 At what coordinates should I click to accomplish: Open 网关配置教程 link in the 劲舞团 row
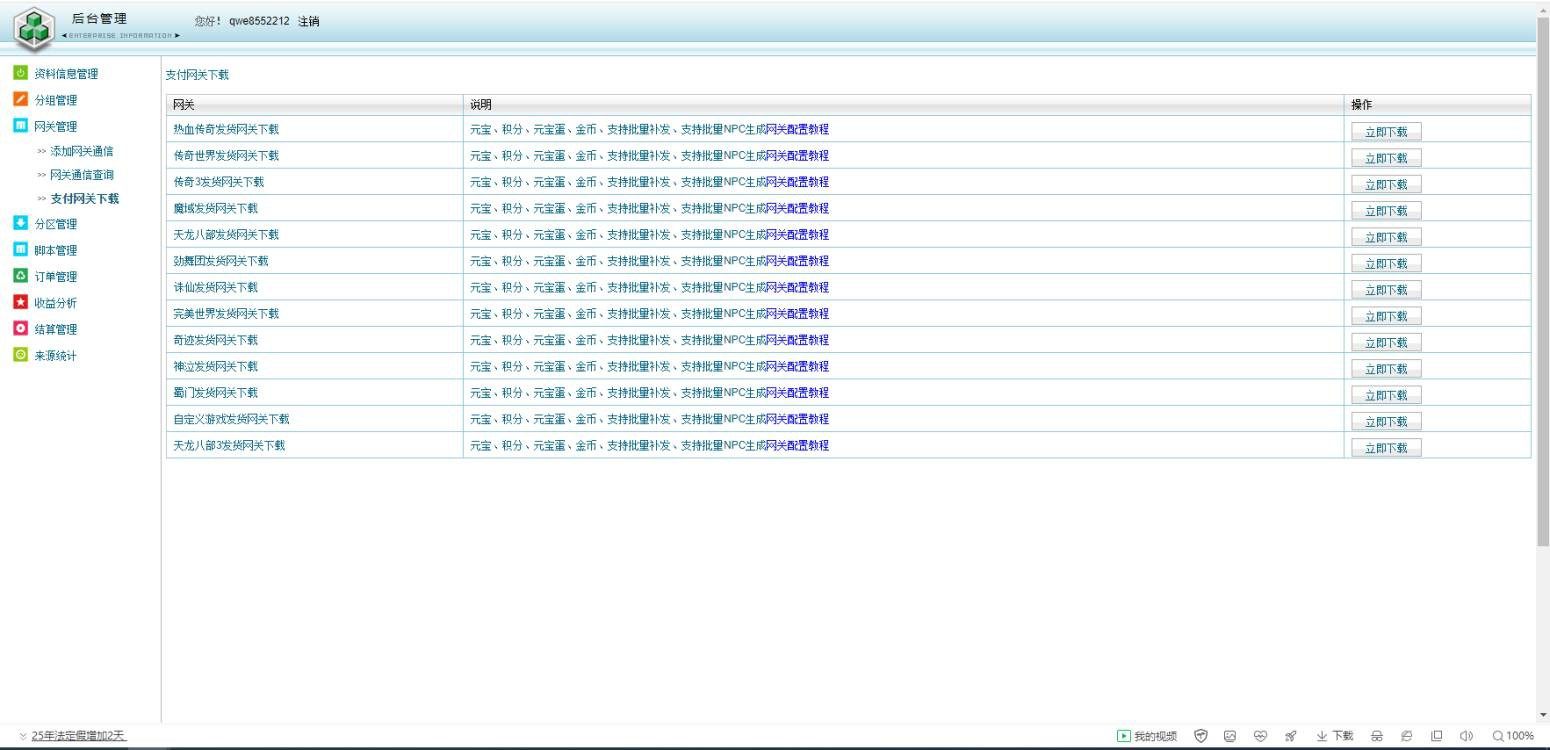point(797,261)
